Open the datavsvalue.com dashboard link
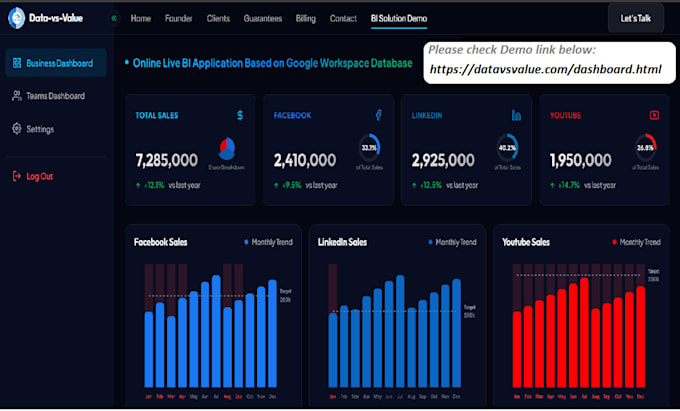The image size is (680, 411). click(x=546, y=69)
